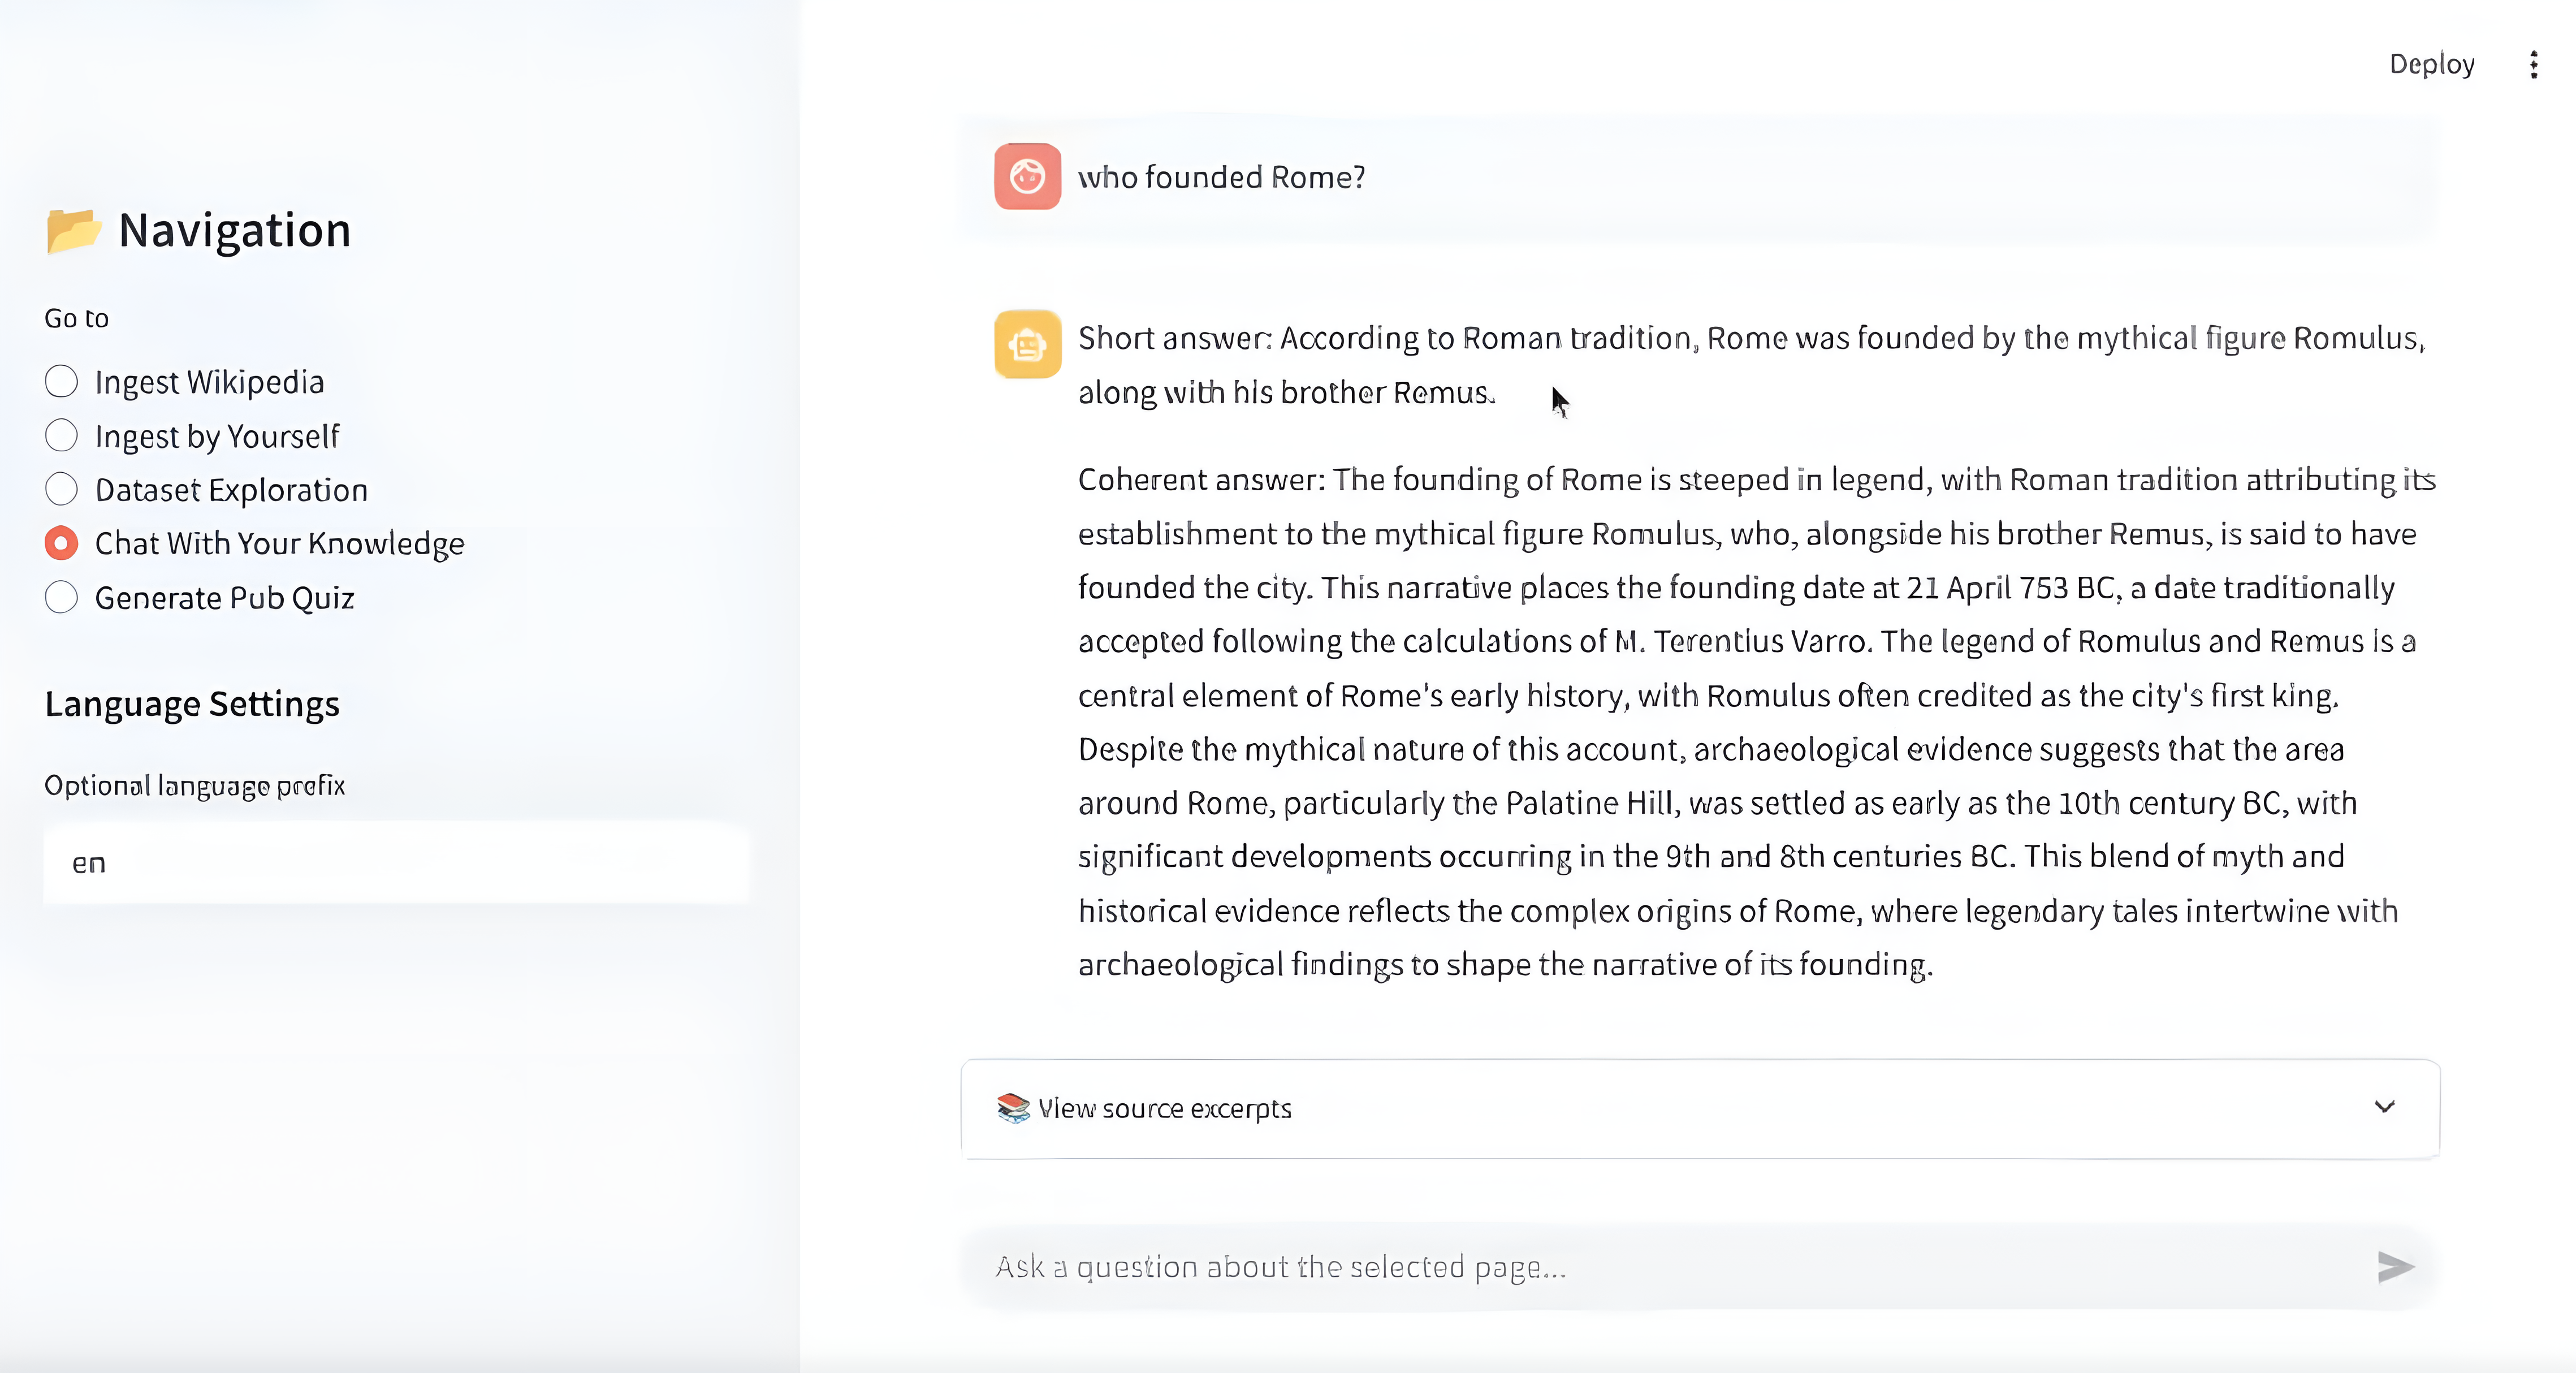Click the send arrow icon

click(x=2395, y=1267)
